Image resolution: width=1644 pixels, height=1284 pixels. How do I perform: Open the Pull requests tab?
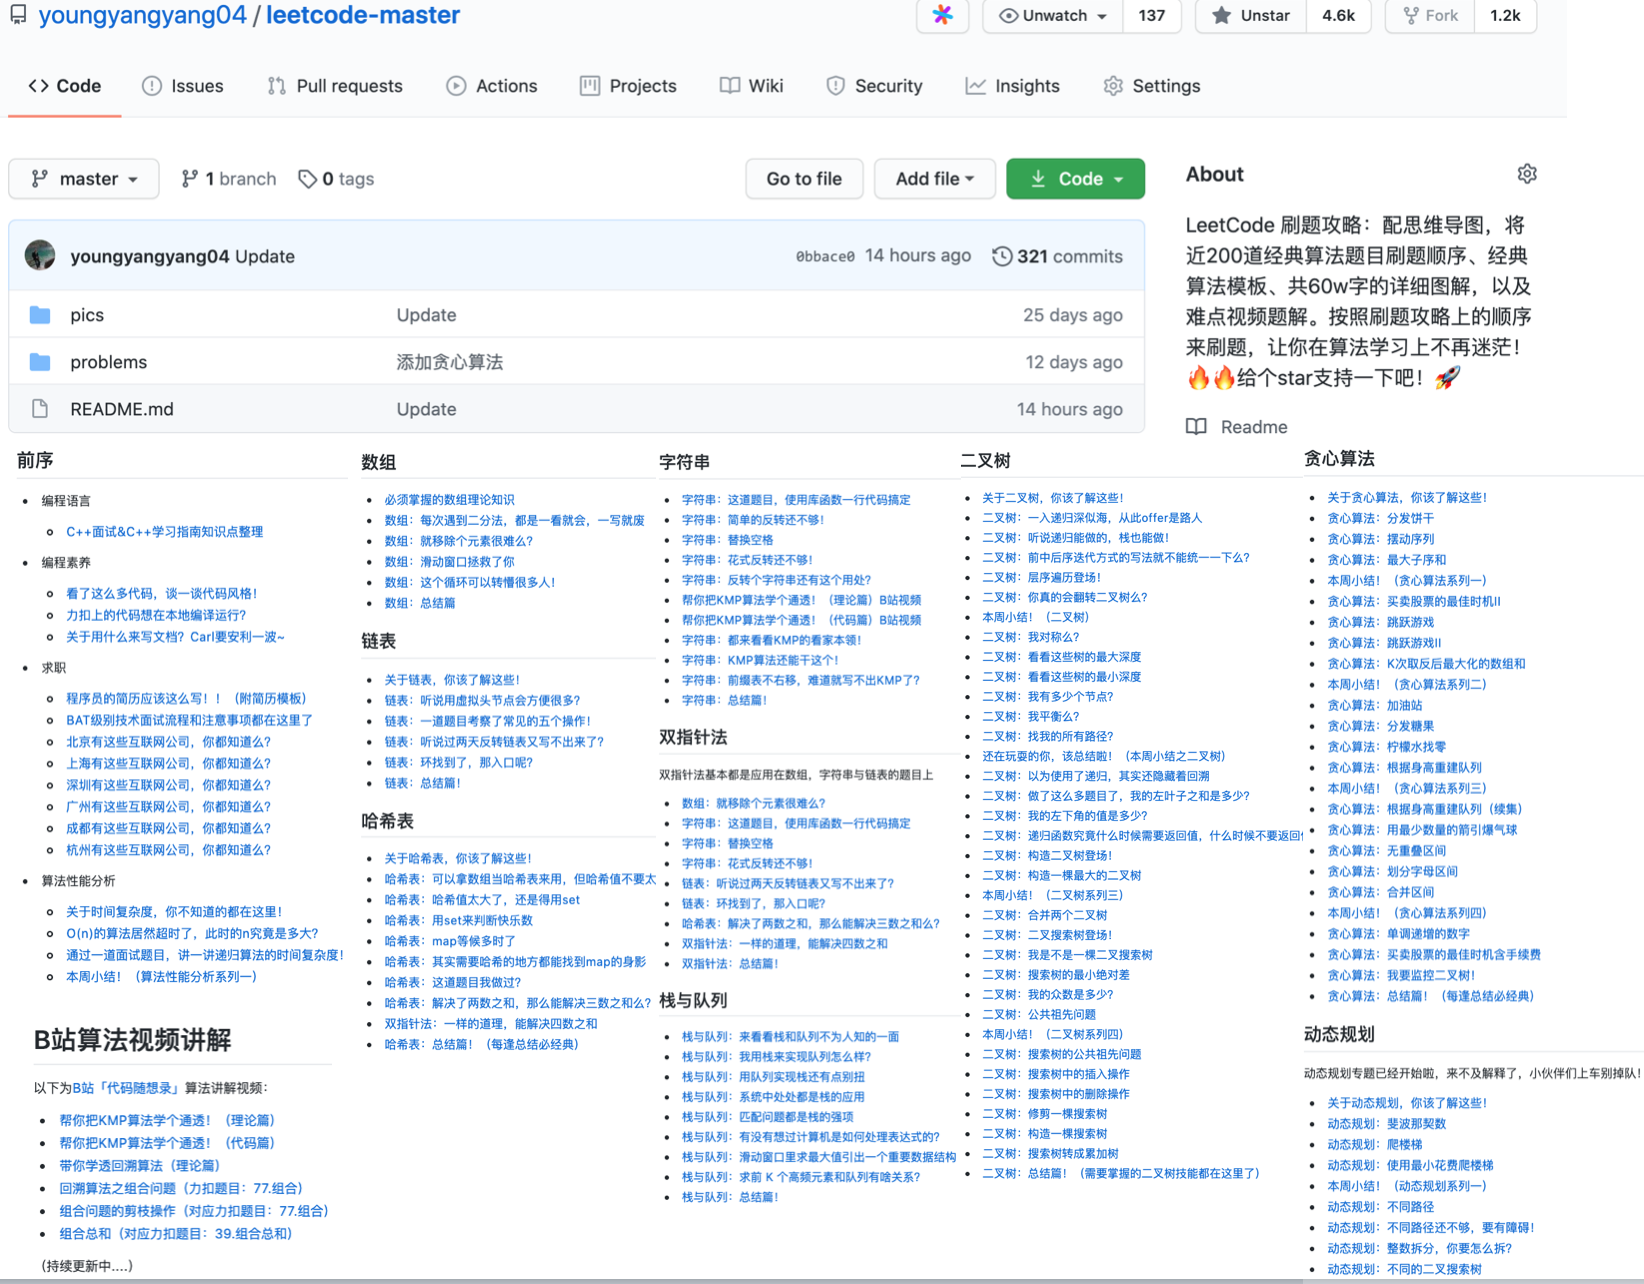point(335,86)
